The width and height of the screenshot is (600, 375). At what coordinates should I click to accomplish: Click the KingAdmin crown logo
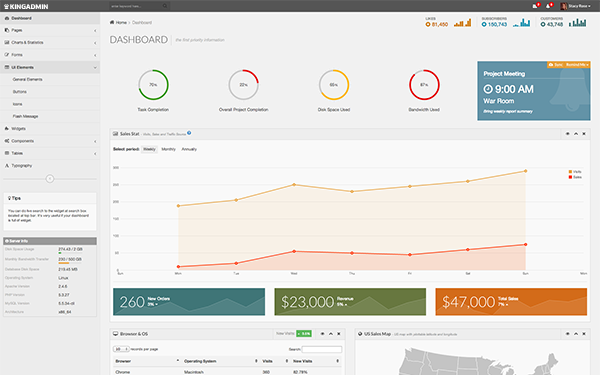tap(6, 6)
